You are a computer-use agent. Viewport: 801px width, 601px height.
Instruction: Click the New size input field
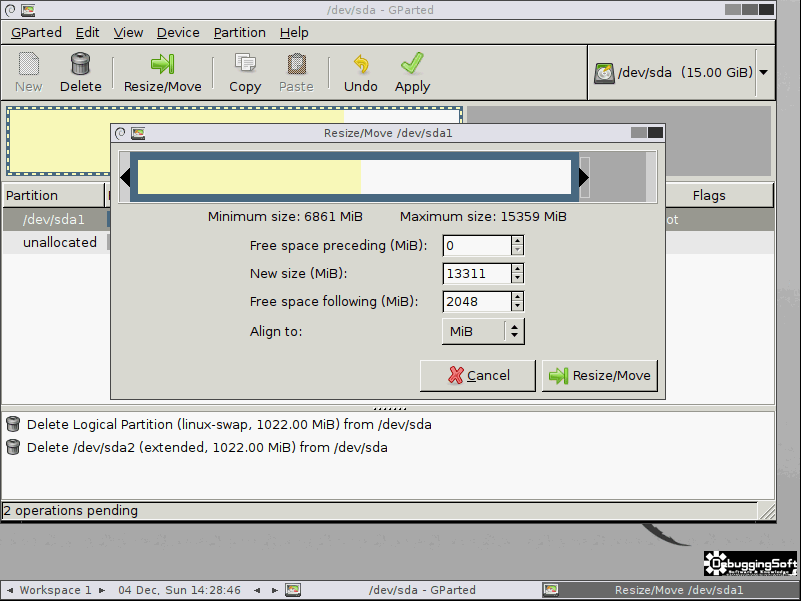477,273
